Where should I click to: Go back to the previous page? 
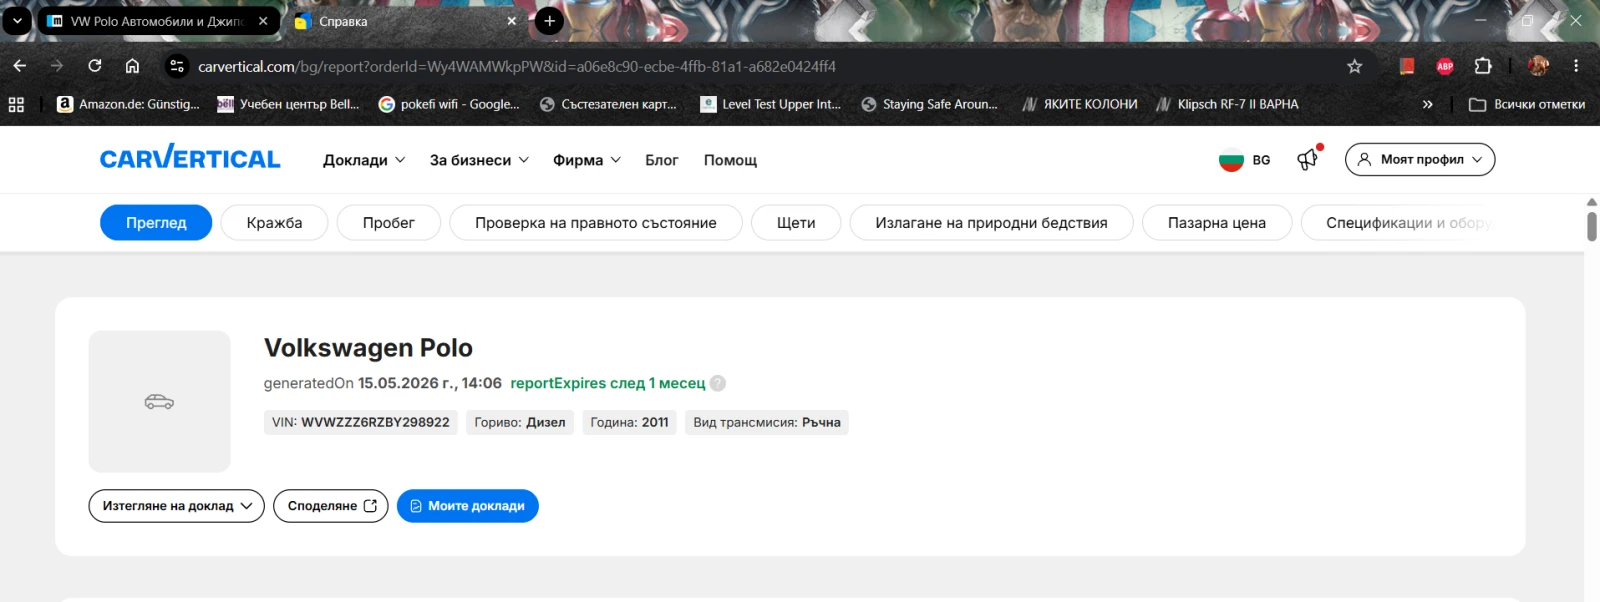click(20, 66)
